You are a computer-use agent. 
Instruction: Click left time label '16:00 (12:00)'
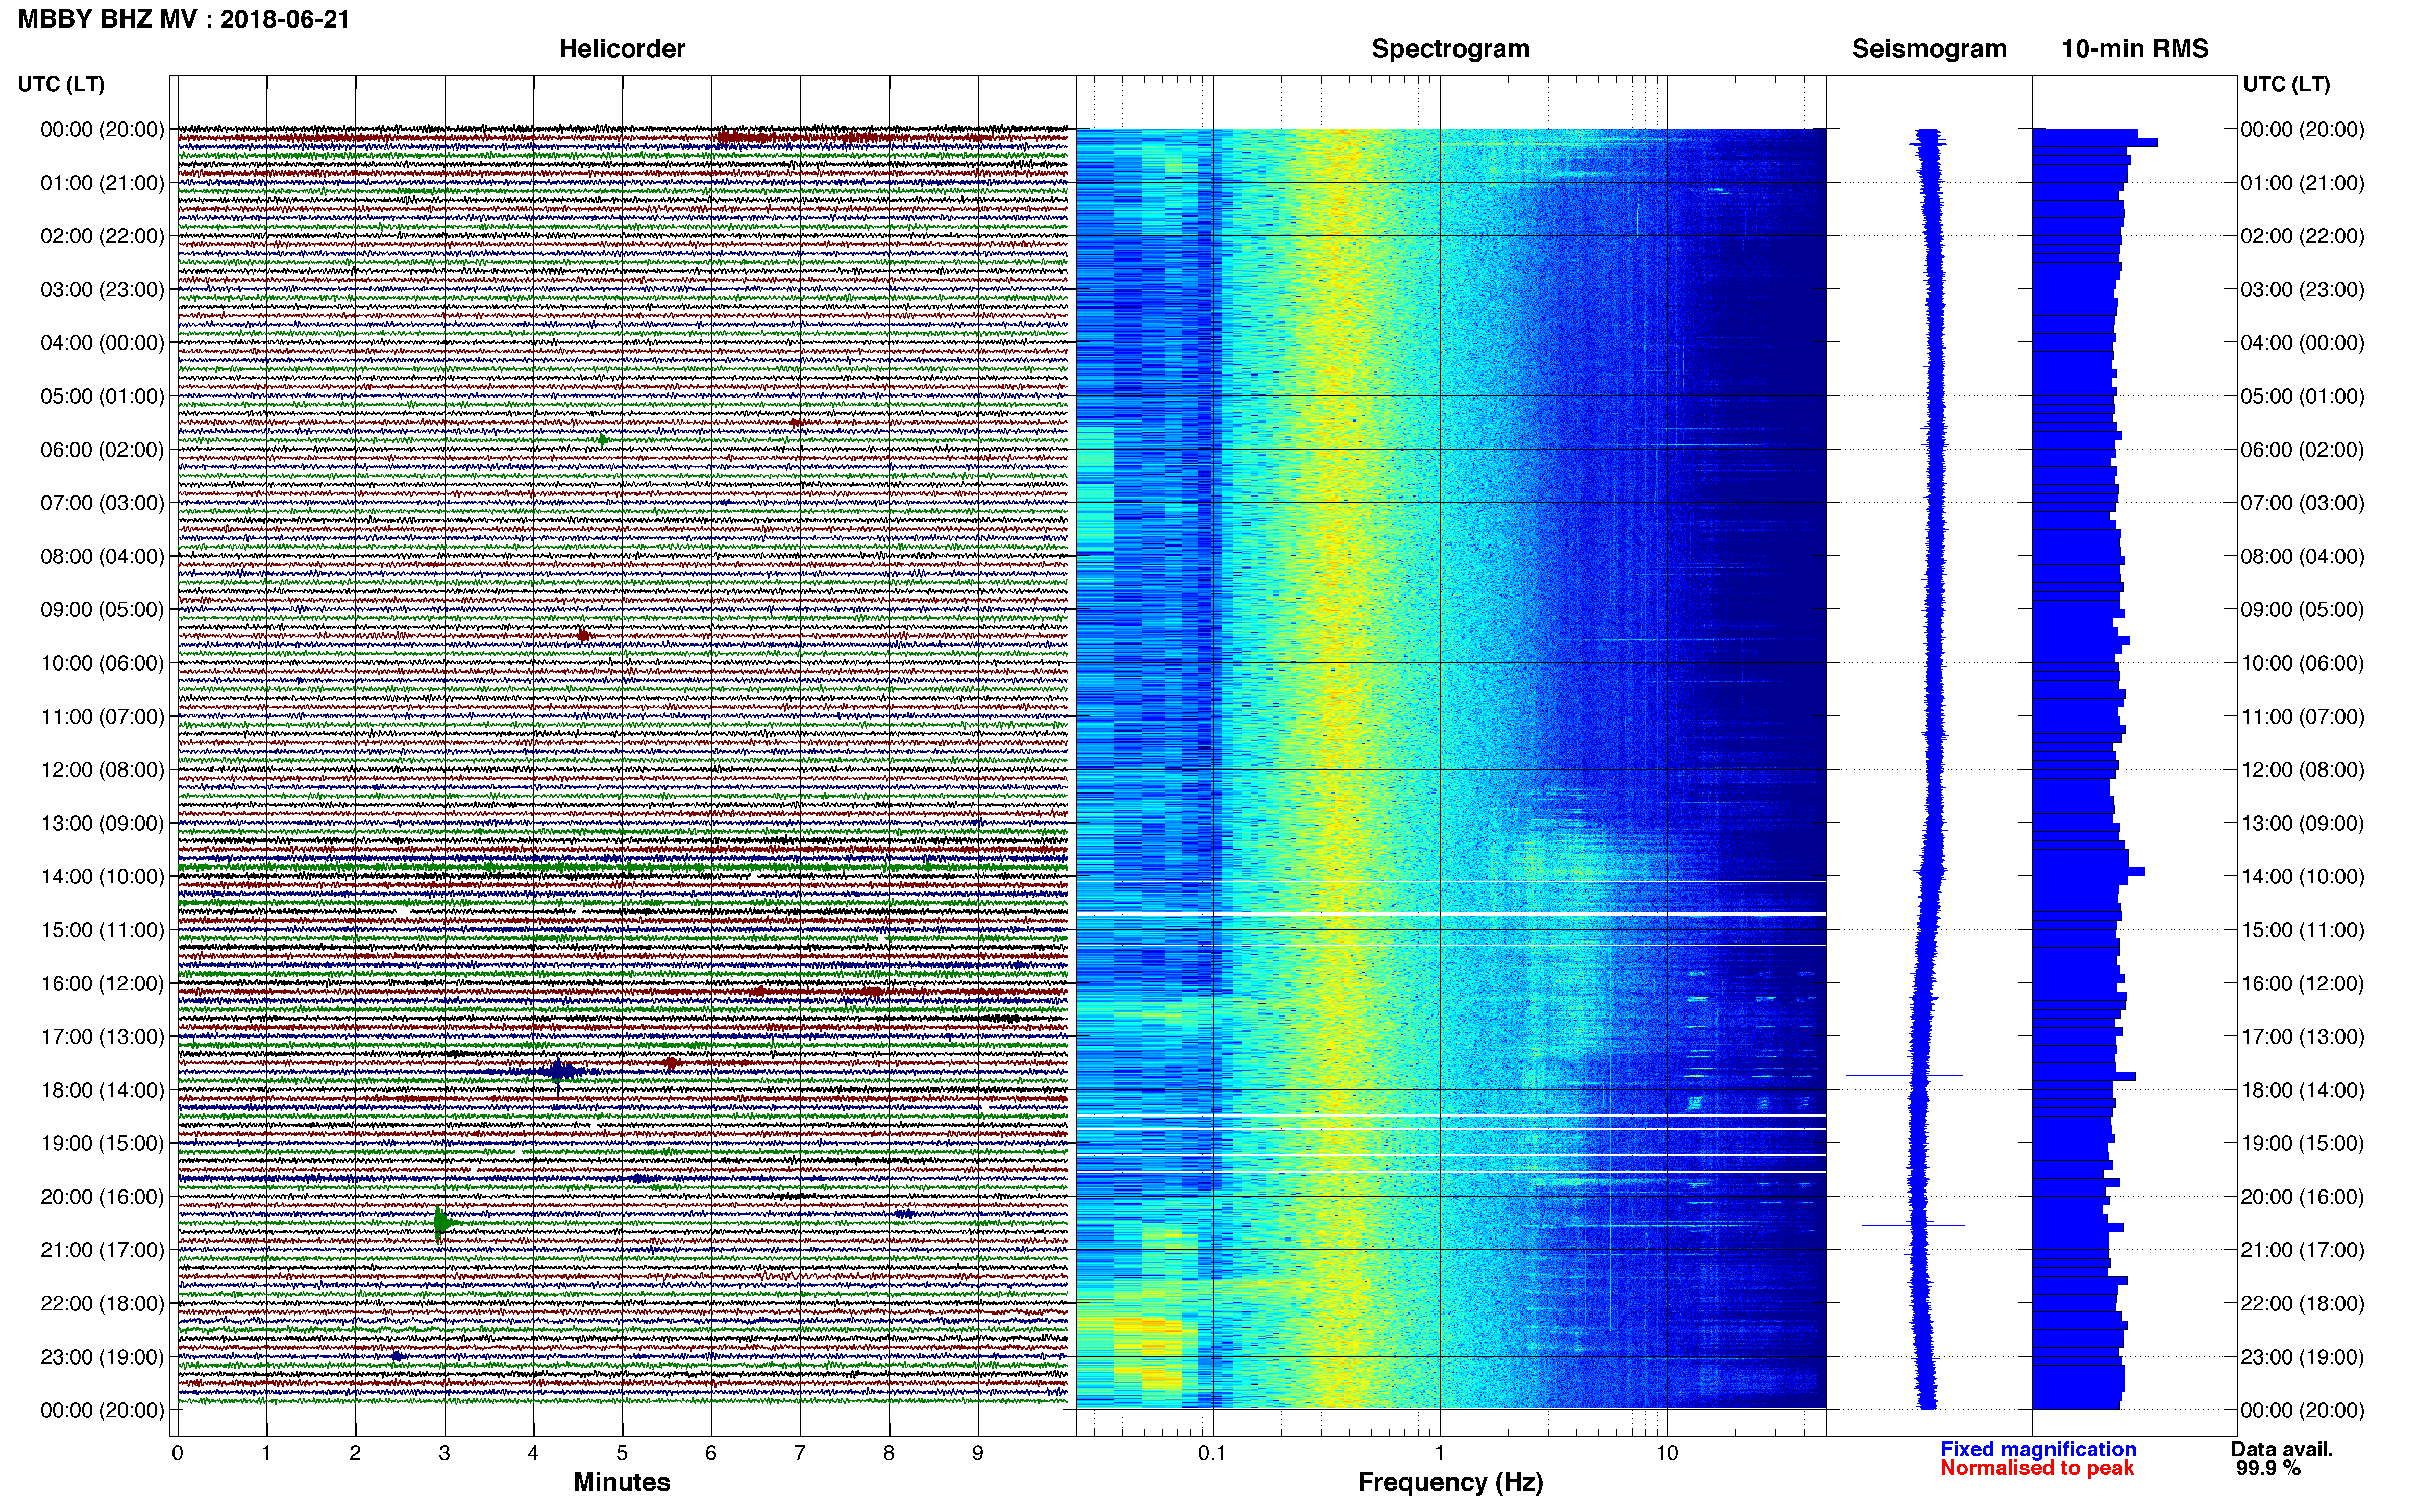[102, 983]
